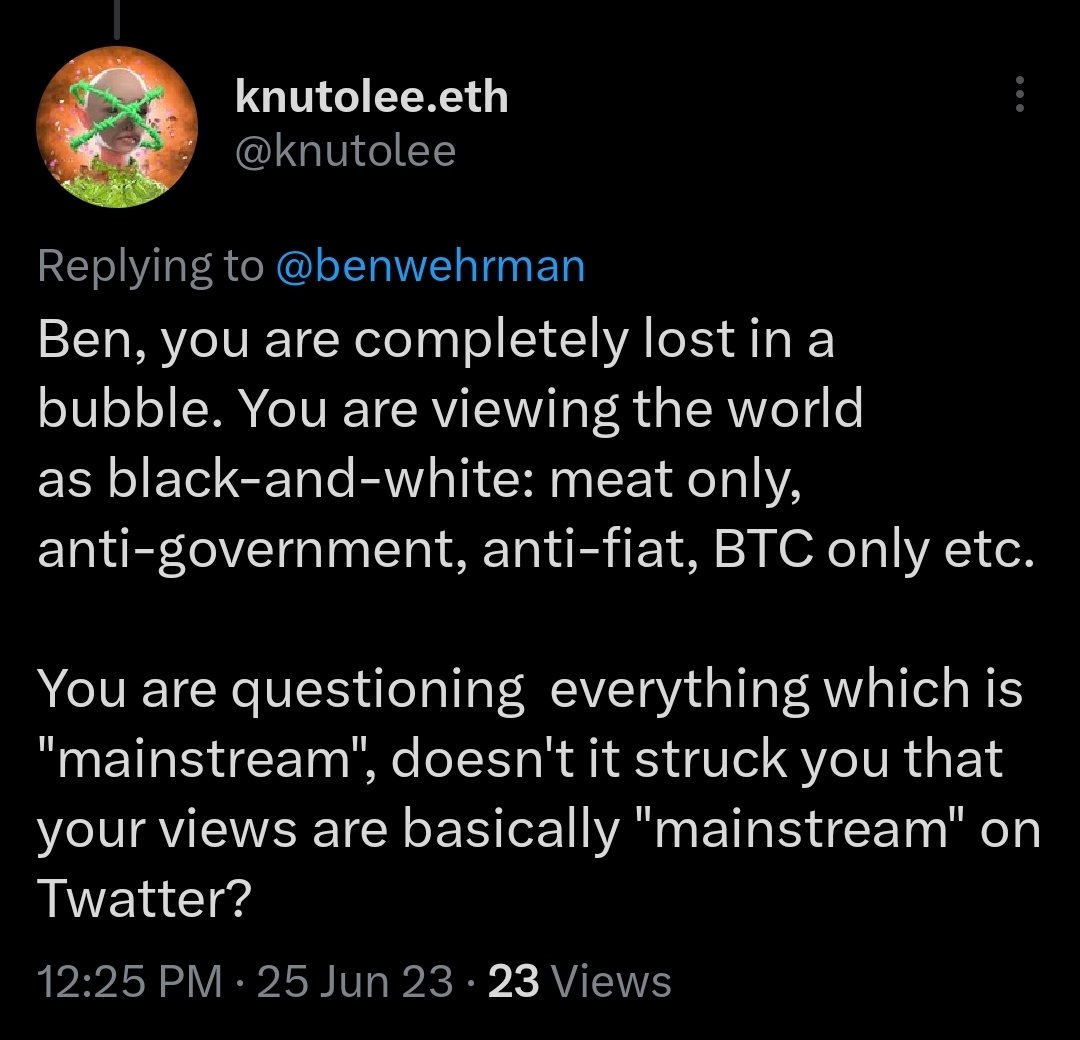Click the "Views" label text

pyautogui.click(x=611, y=981)
